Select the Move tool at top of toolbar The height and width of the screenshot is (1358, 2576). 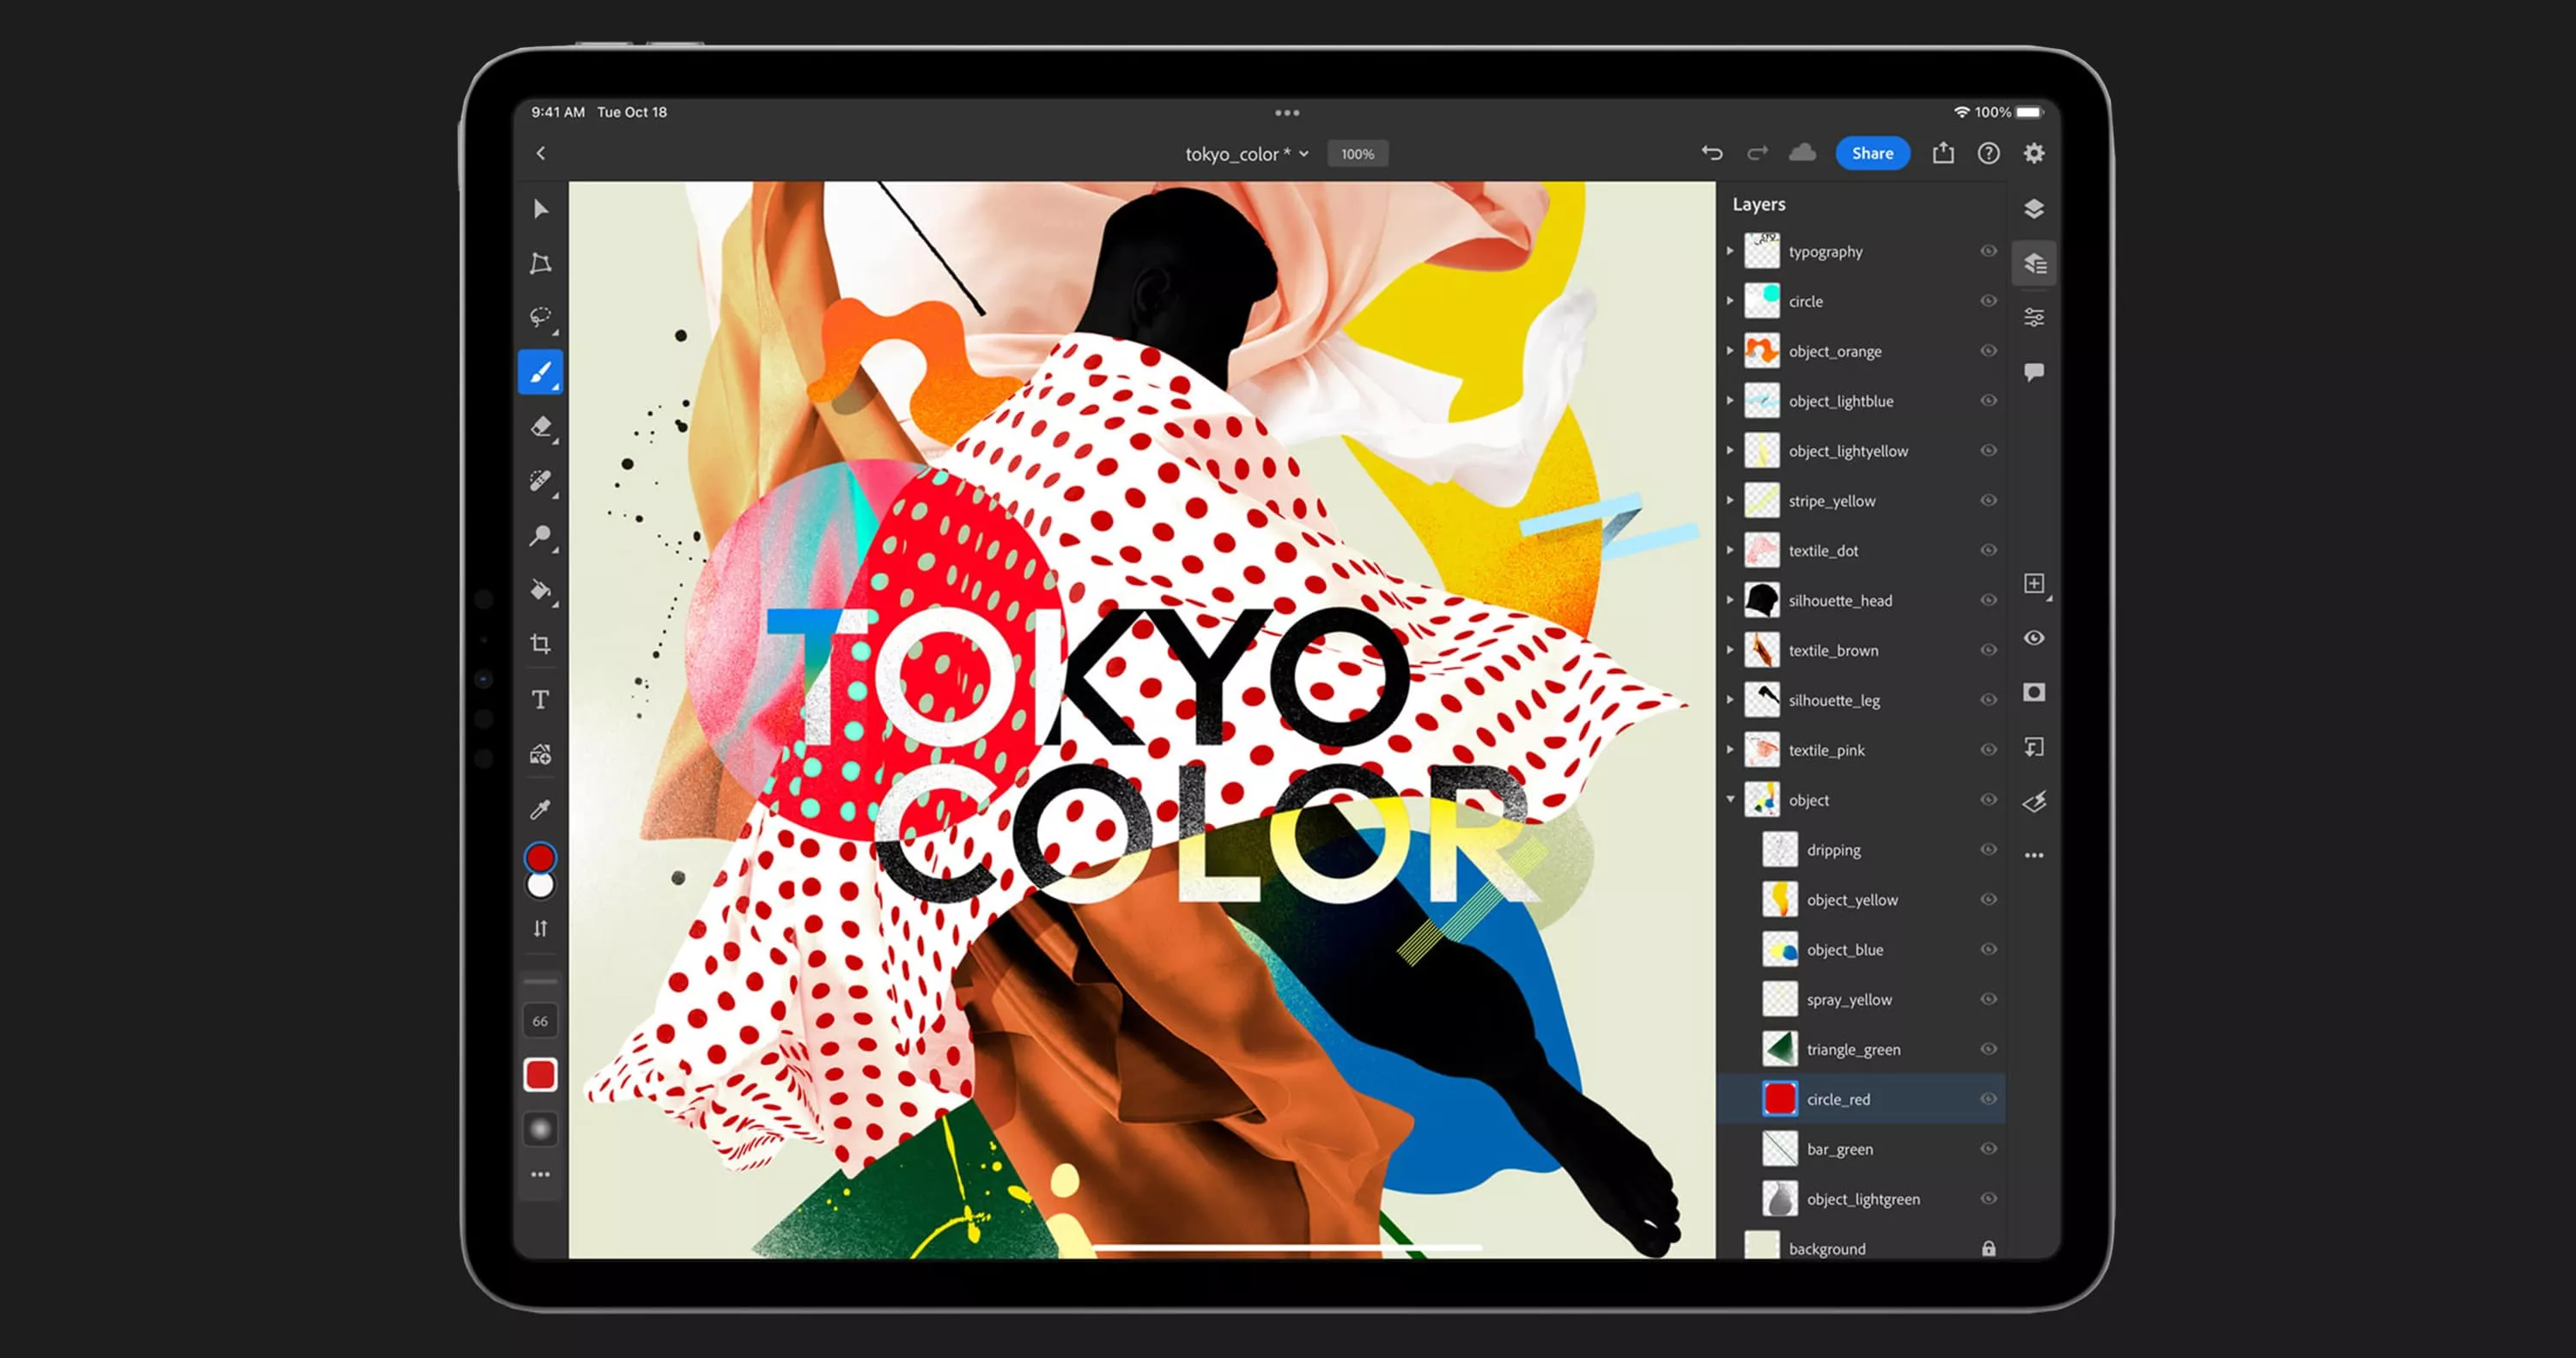[x=540, y=207]
